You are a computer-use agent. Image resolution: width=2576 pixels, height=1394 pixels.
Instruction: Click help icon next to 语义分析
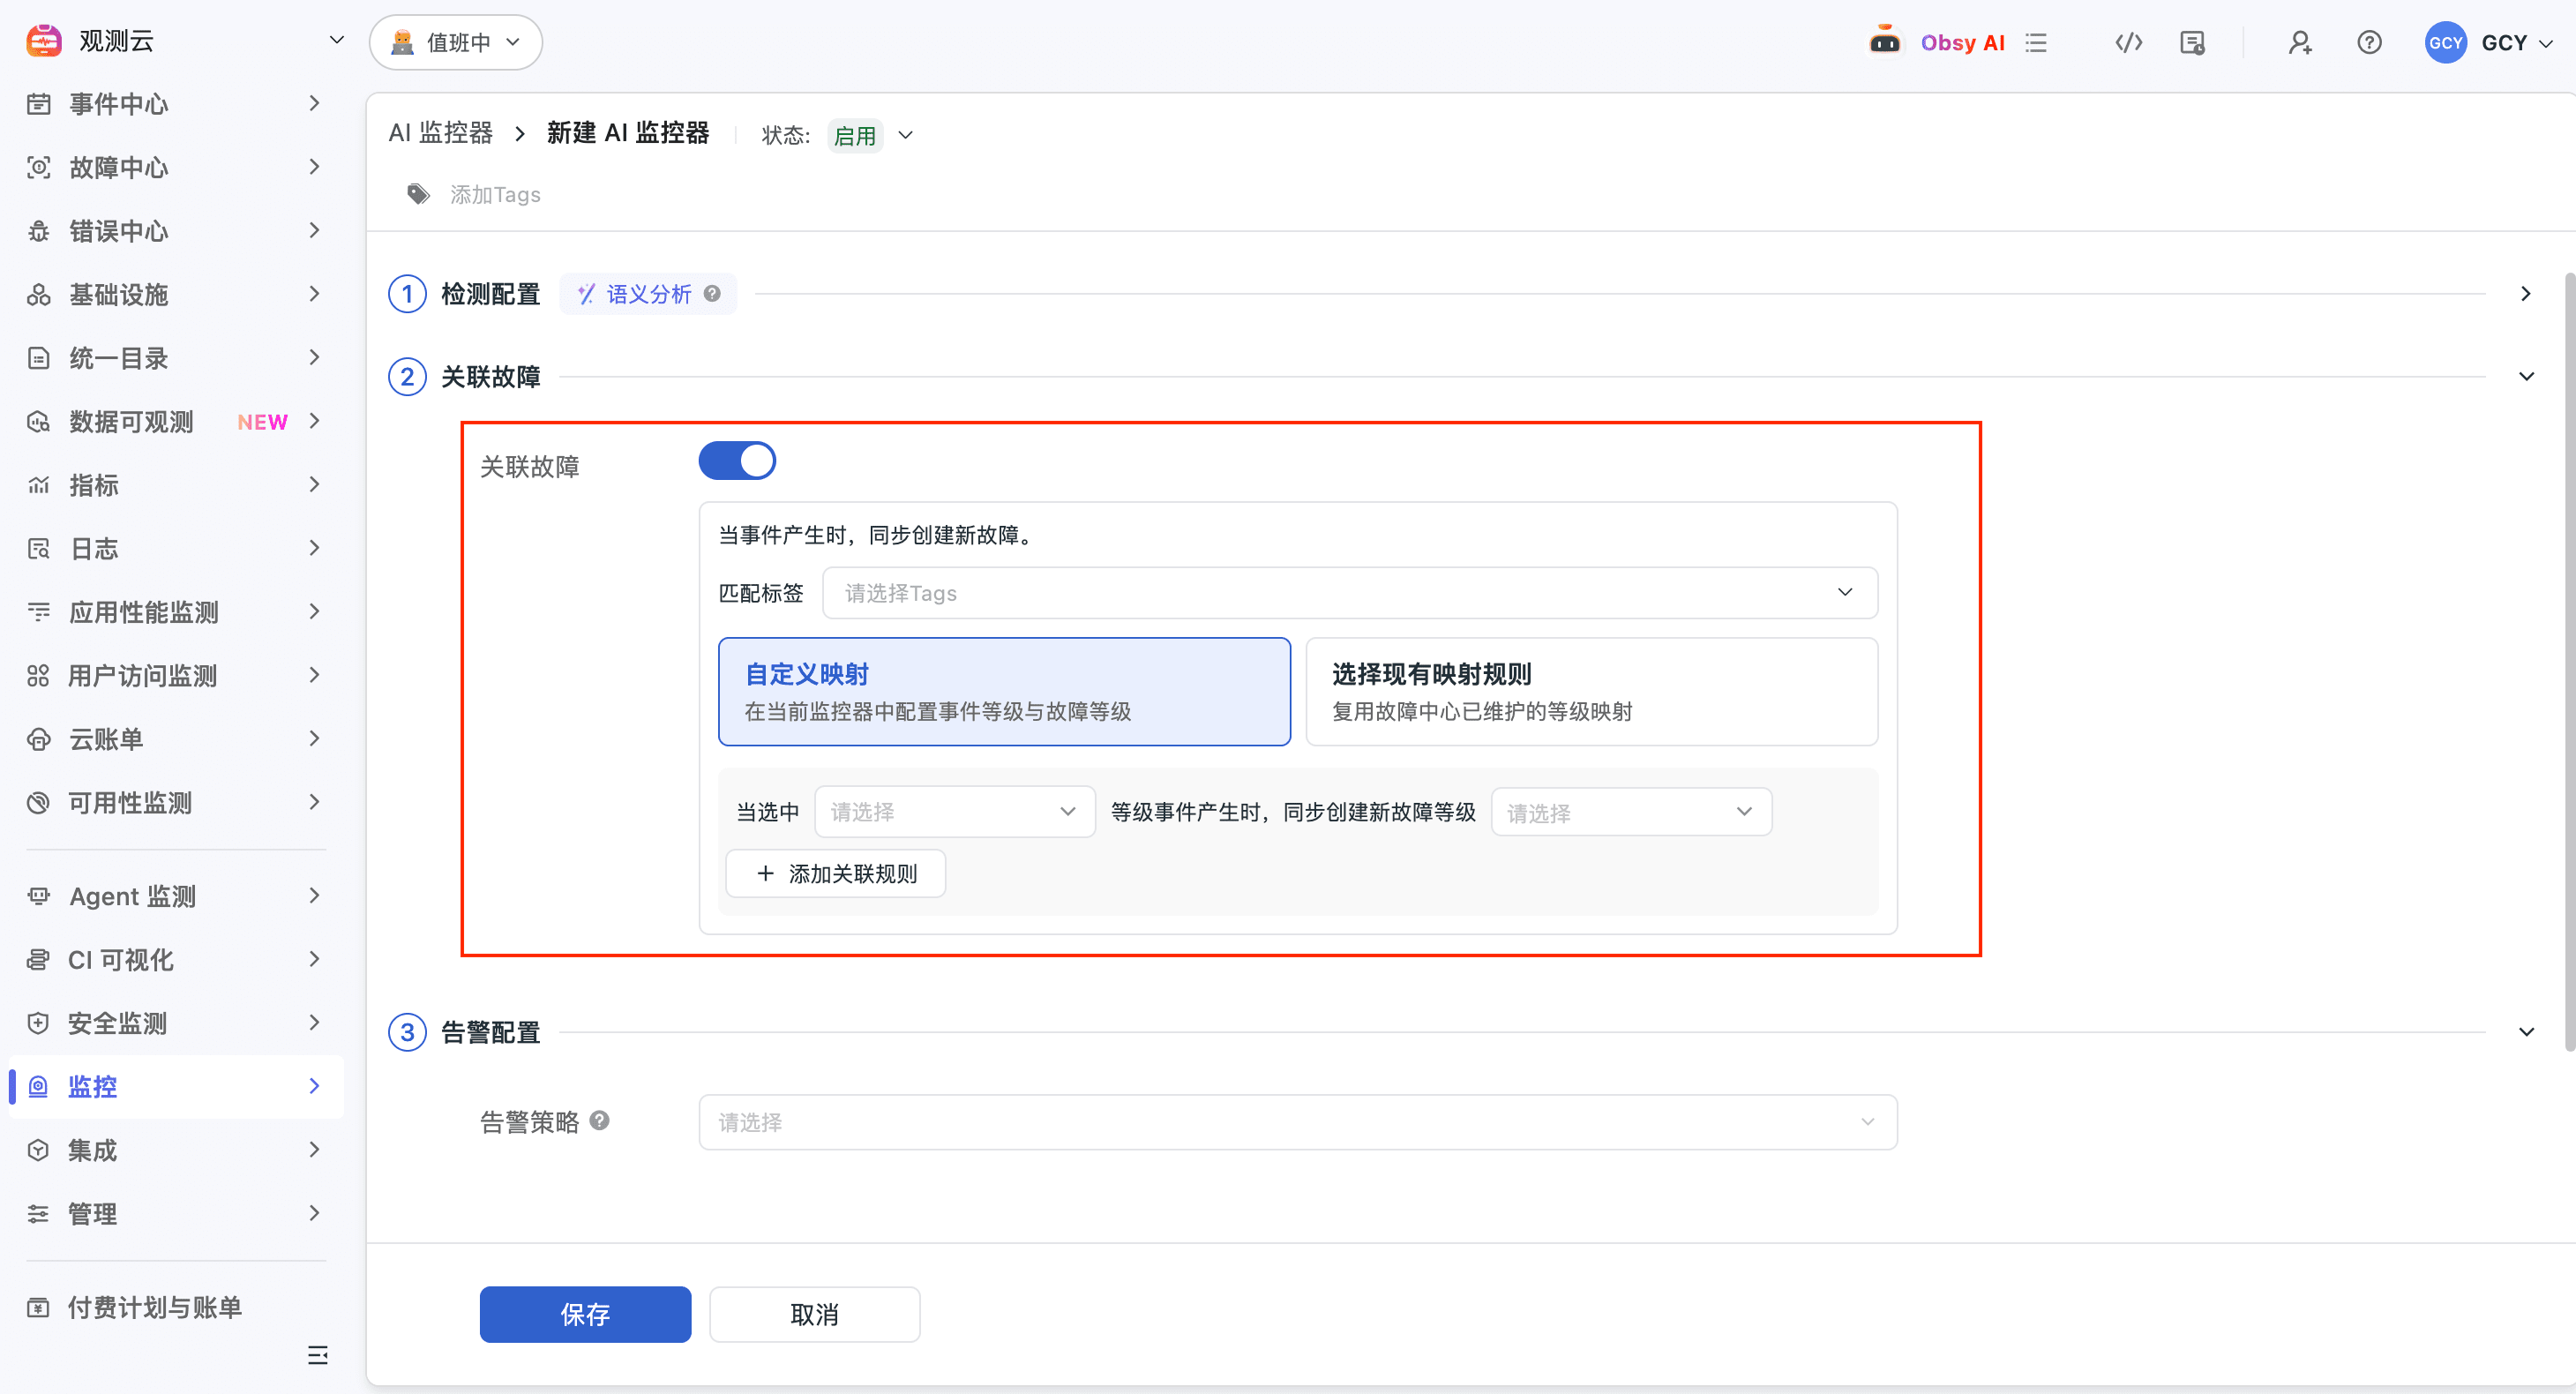point(712,294)
